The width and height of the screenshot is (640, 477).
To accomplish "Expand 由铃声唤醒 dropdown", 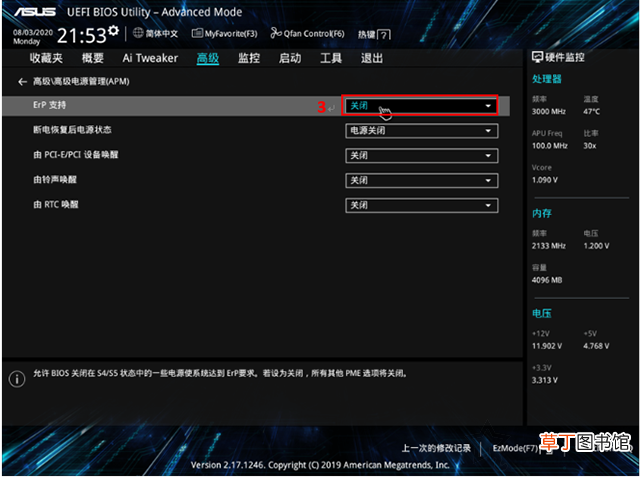I will tap(421, 181).
